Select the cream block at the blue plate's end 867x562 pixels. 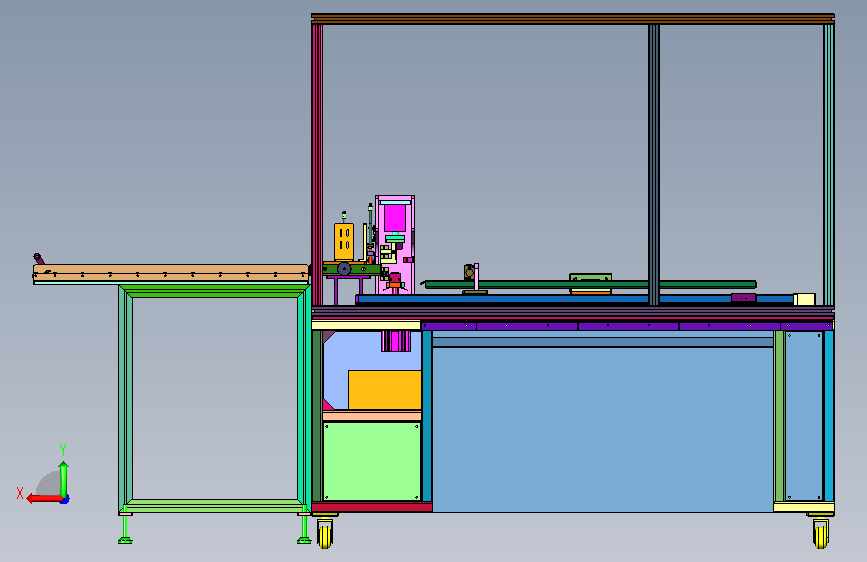pyautogui.click(x=805, y=299)
